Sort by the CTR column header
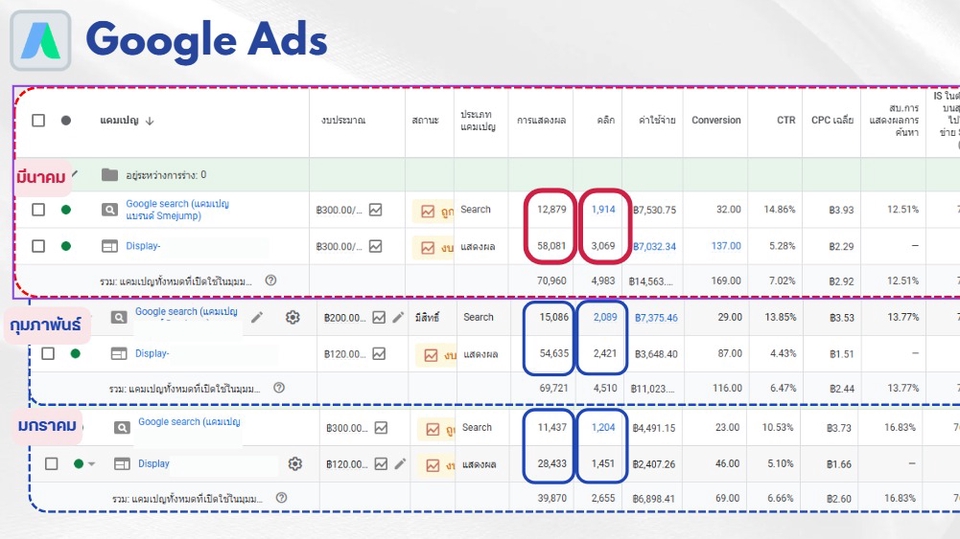The width and height of the screenshot is (960, 539). [x=786, y=120]
